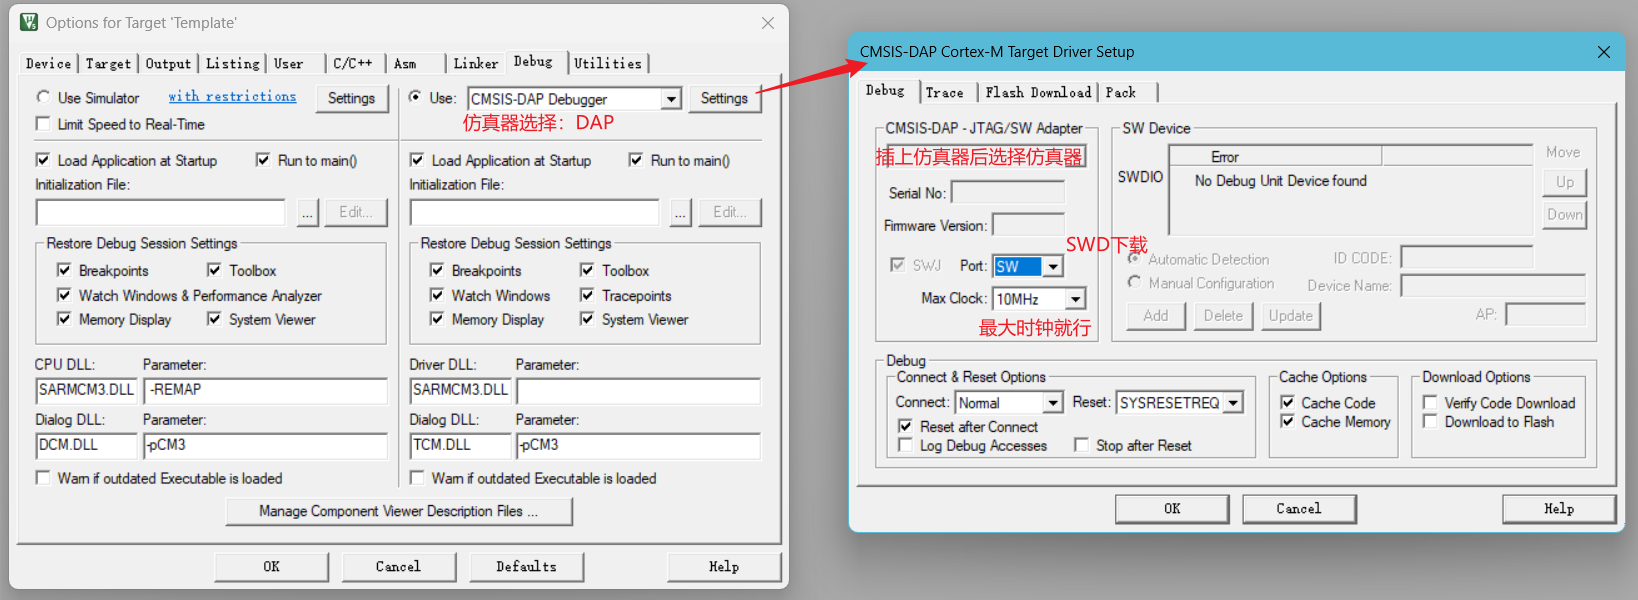The width and height of the screenshot is (1638, 600).
Task: Enable Download to Flash checkbox
Action: click(x=1430, y=421)
